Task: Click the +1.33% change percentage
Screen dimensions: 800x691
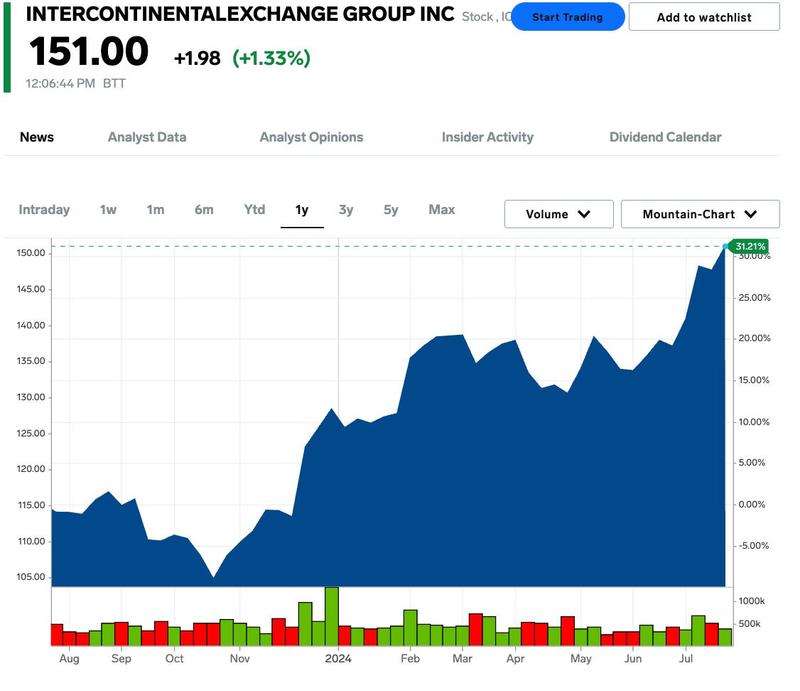Action: pos(271,58)
